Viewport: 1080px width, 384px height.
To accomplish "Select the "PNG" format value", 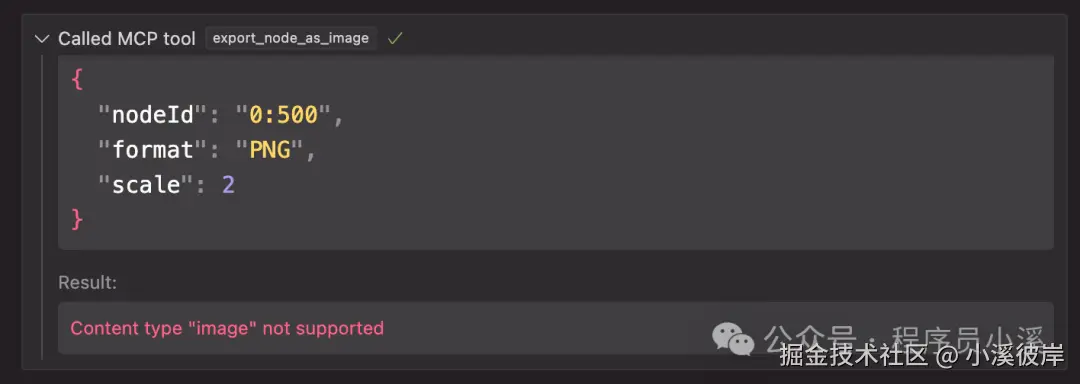I will pos(269,149).
